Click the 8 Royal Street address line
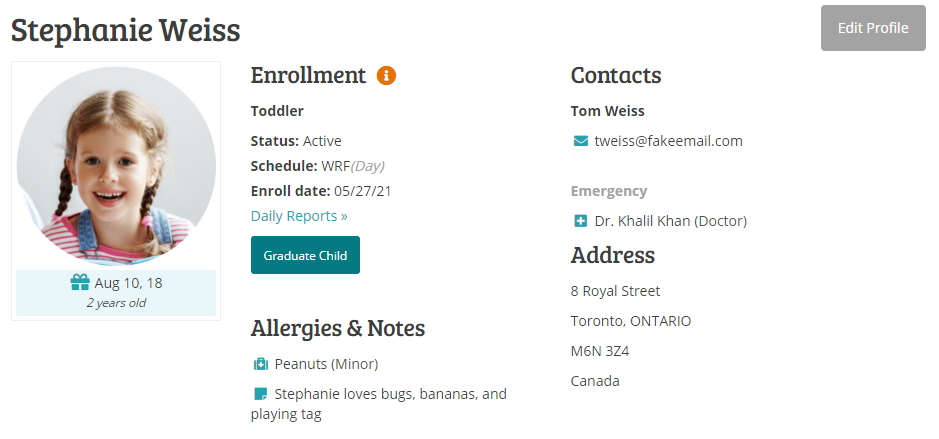This screenshot has height=439, width=939. point(615,291)
